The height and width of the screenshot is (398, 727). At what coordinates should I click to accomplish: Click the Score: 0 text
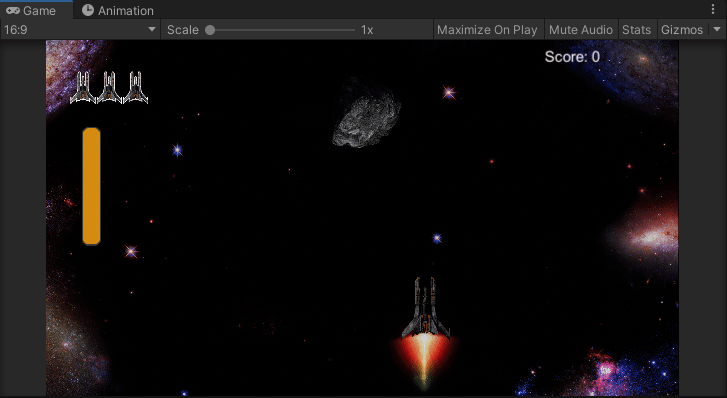[x=572, y=57]
